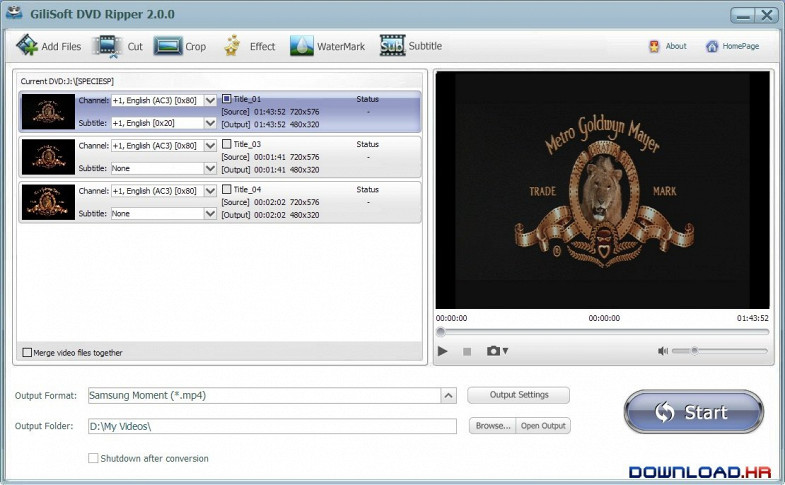Open the WaterMark droplet icon

(301, 46)
